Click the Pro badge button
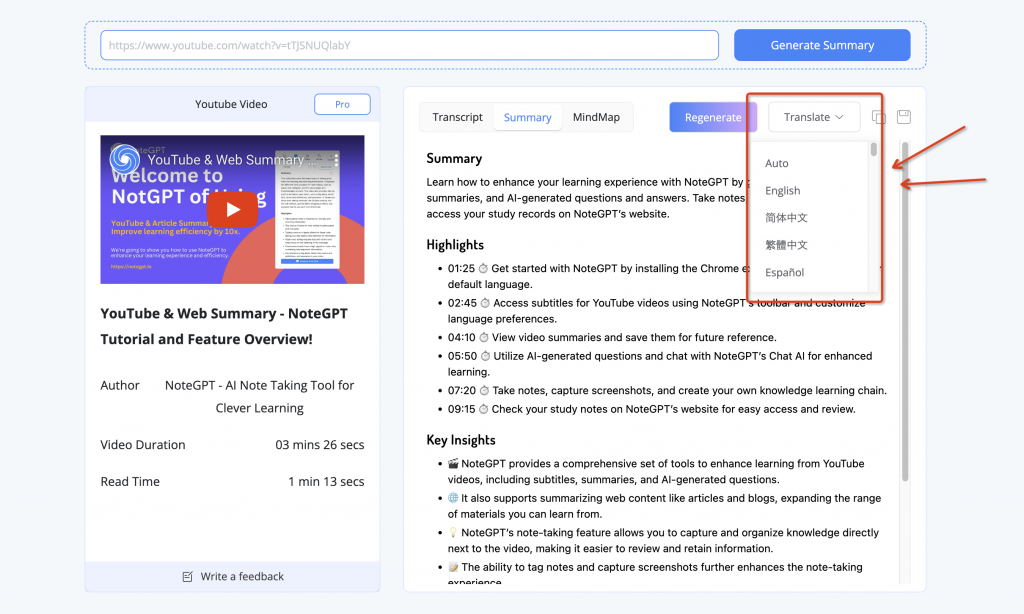 coord(342,104)
